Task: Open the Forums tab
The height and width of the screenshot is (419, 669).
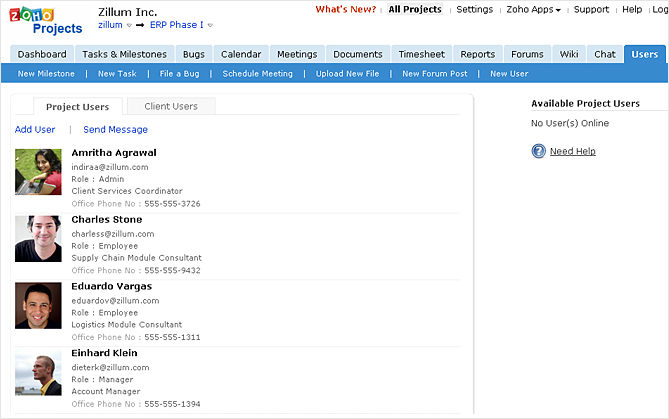Action: [527, 54]
